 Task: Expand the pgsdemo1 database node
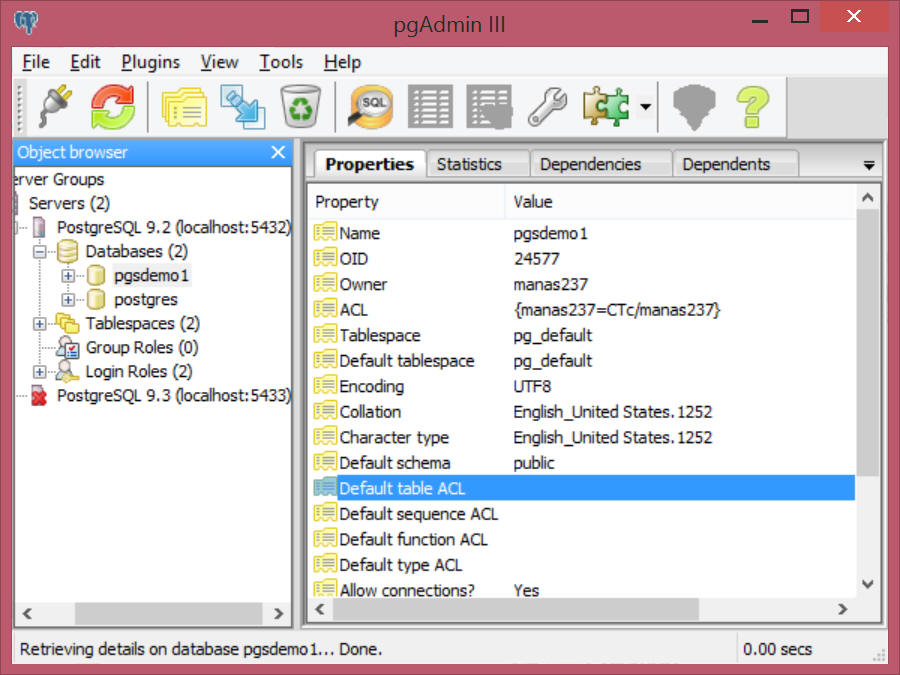[x=68, y=276]
